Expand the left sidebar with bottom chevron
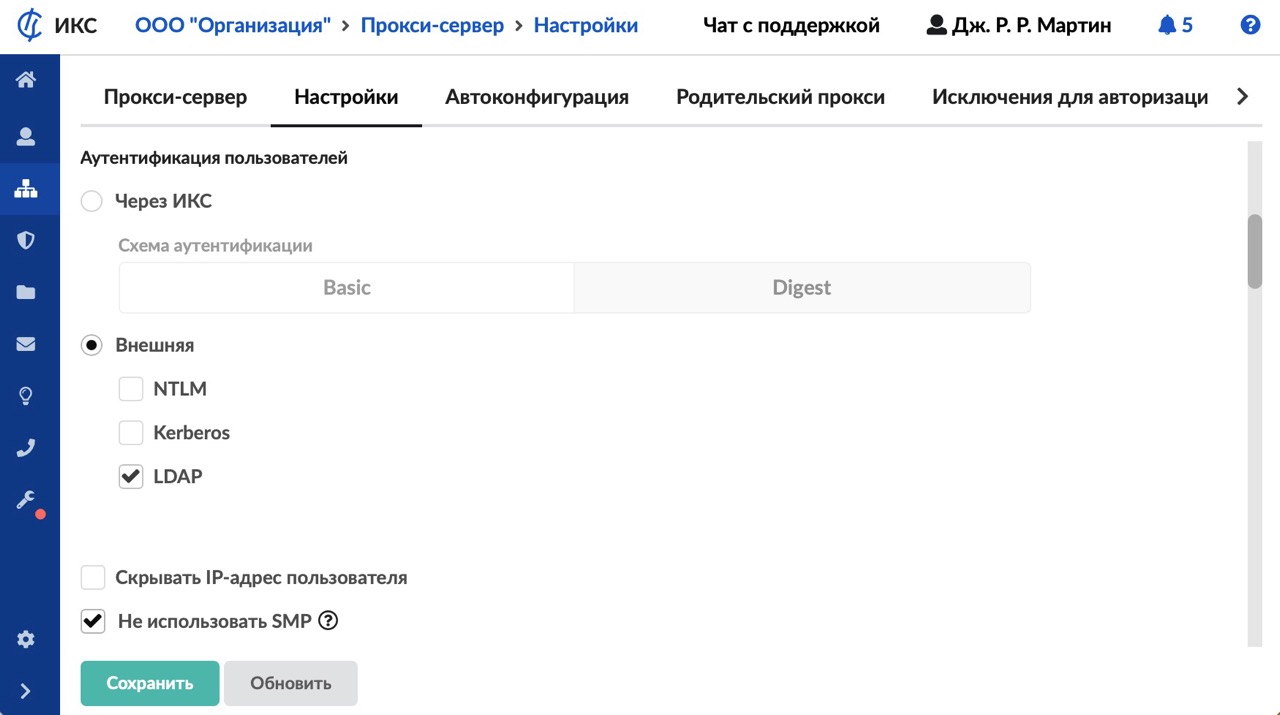Viewport: 1280px width, 715px height. point(26,691)
